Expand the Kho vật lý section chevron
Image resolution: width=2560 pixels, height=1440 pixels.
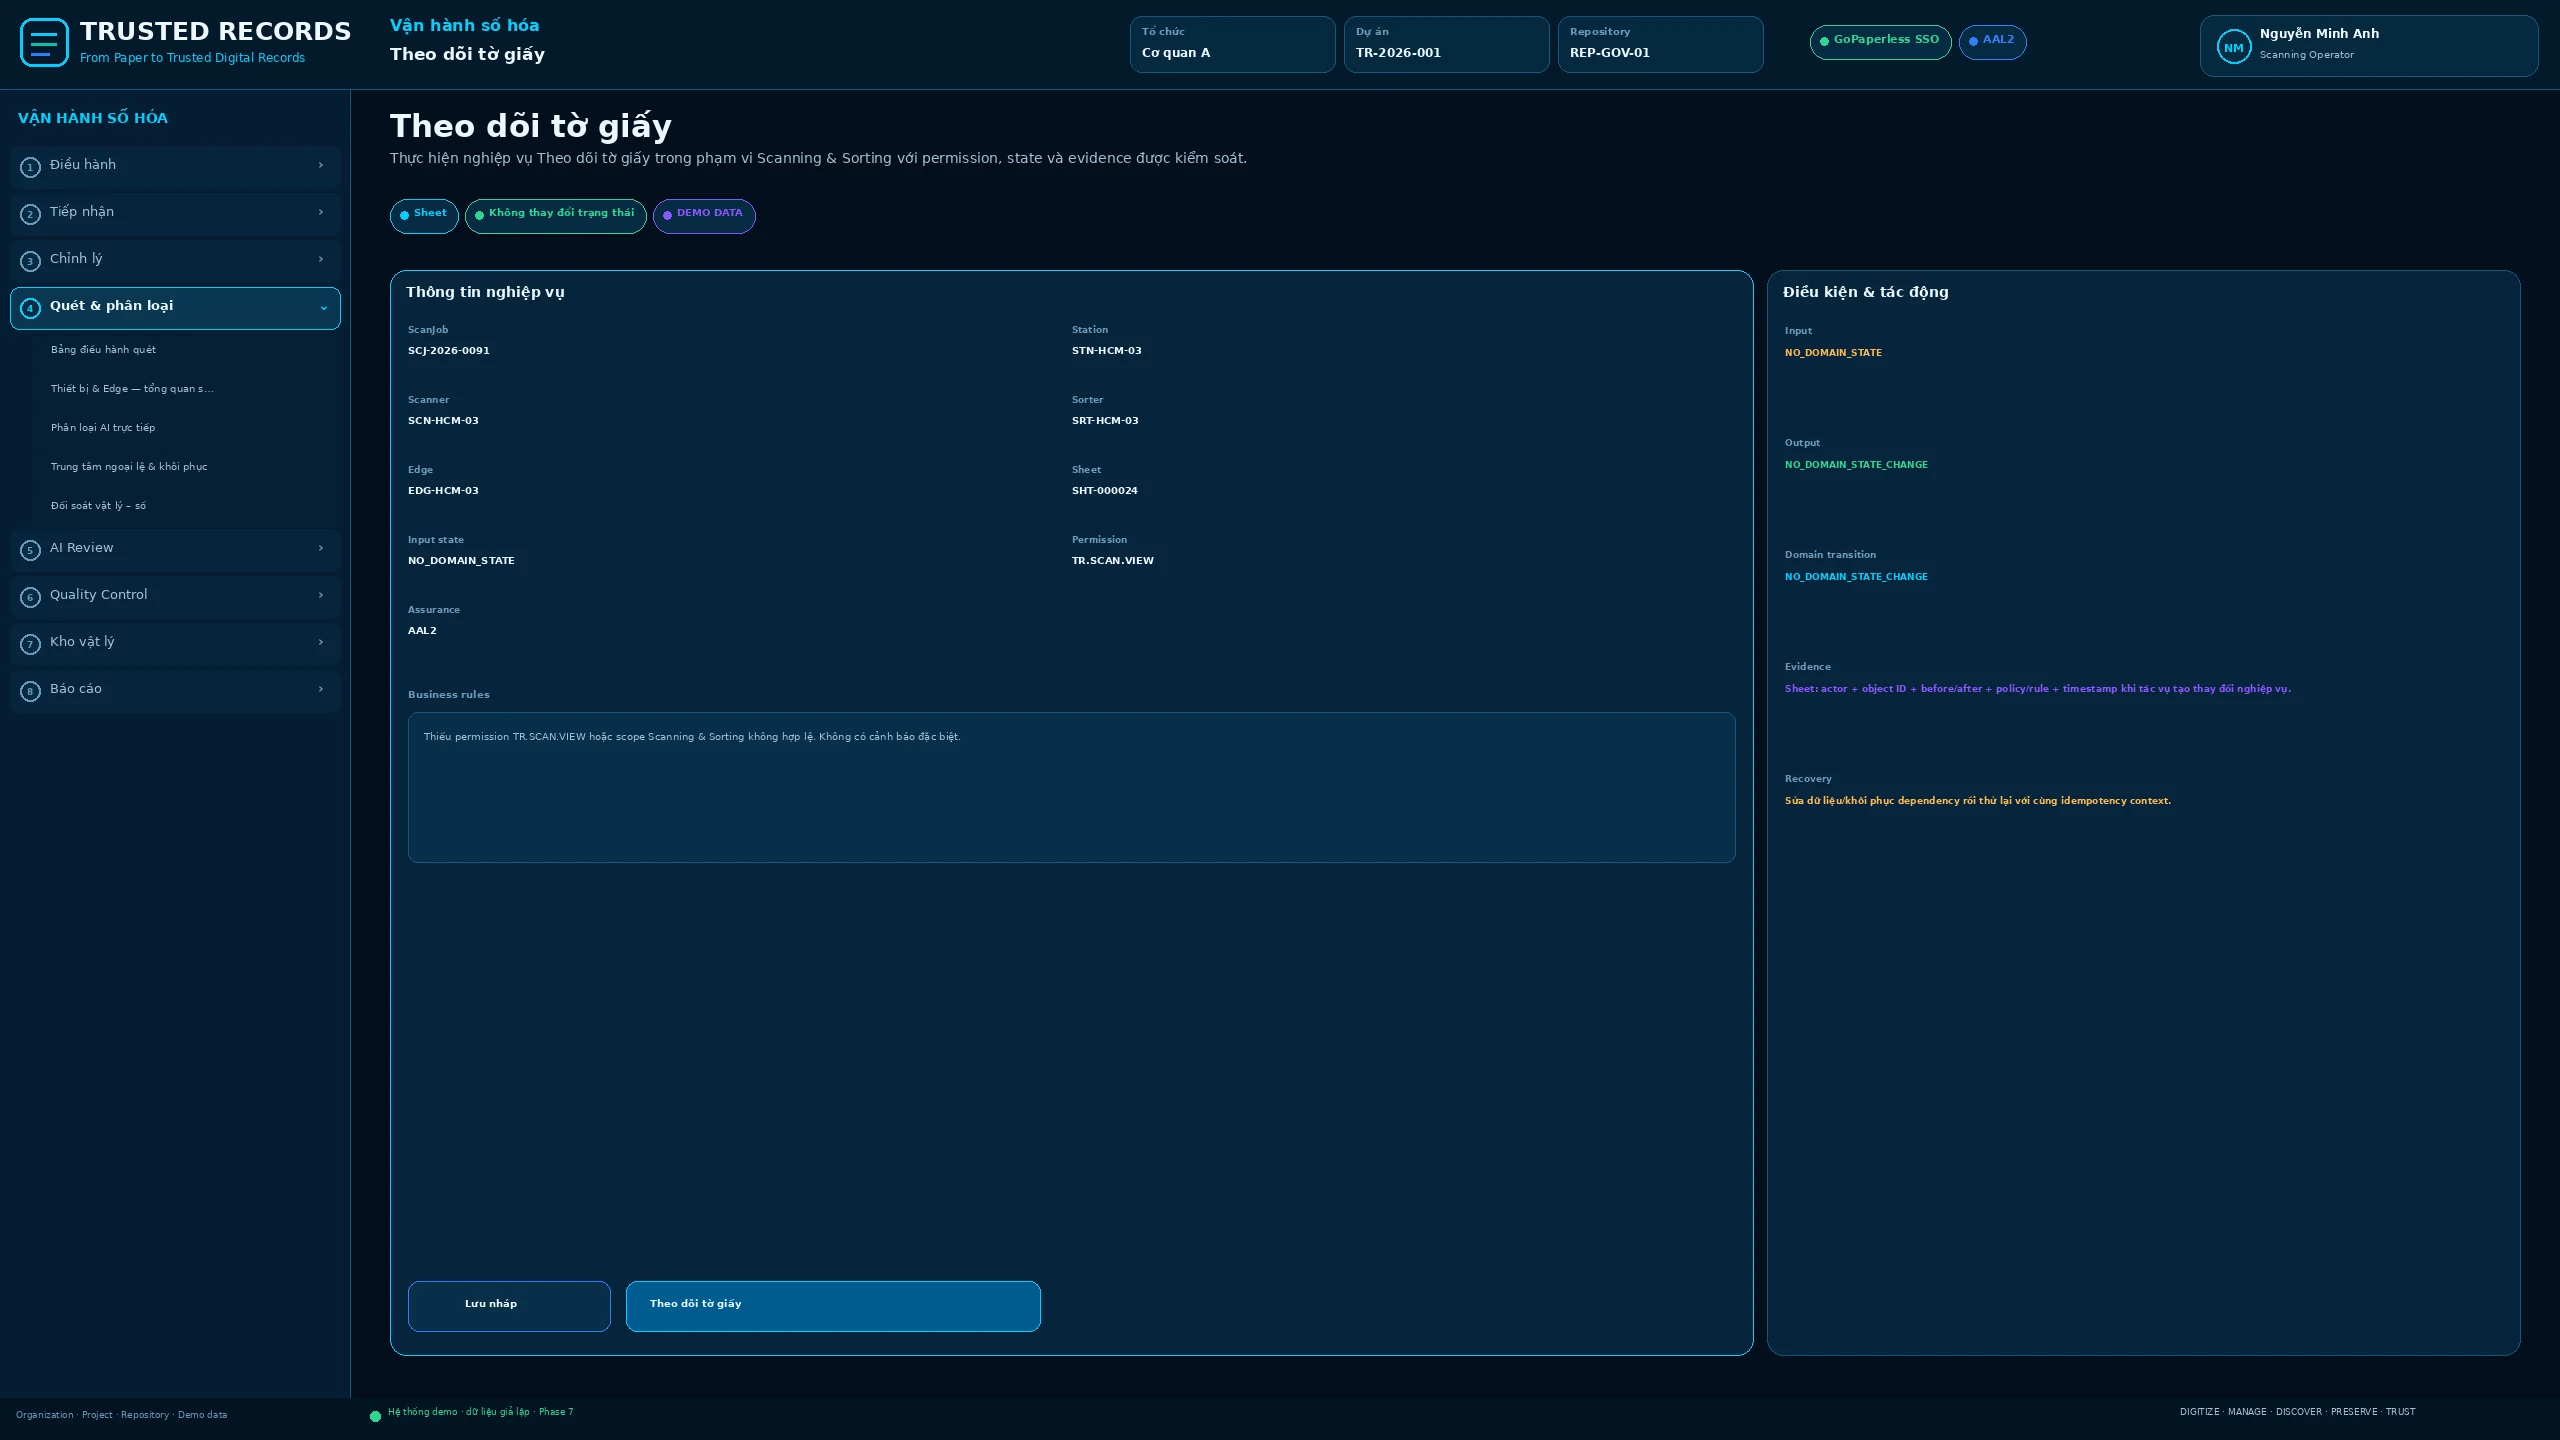[x=321, y=642]
